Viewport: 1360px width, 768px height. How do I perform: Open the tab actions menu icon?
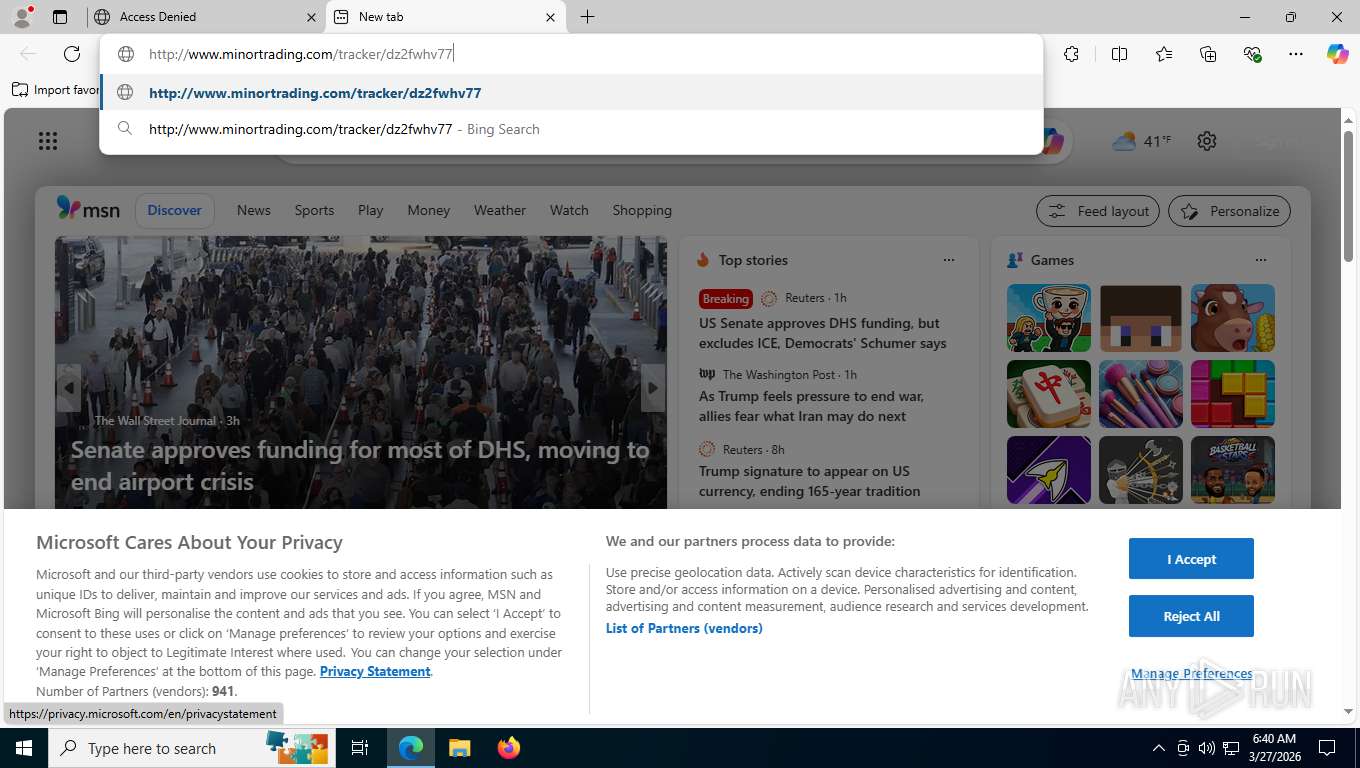(60, 17)
